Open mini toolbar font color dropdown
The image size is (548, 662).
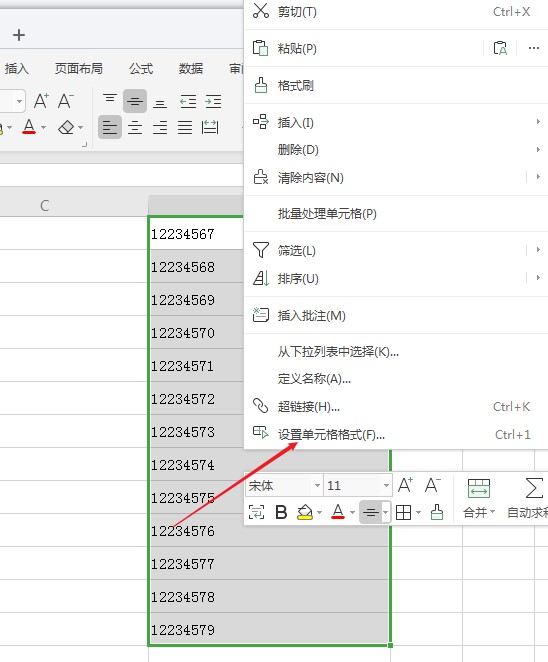[352, 513]
